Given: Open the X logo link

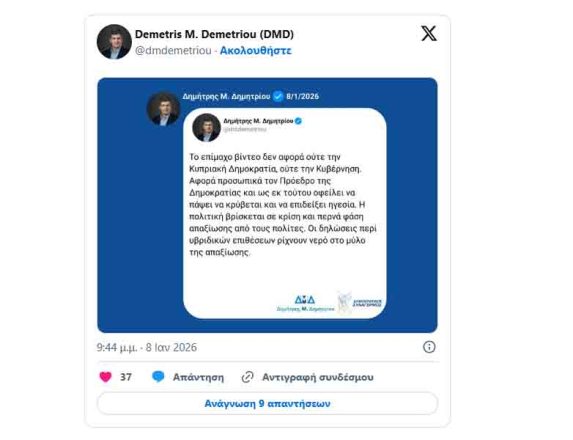Looking at the screenshot, I should point(429,33).
